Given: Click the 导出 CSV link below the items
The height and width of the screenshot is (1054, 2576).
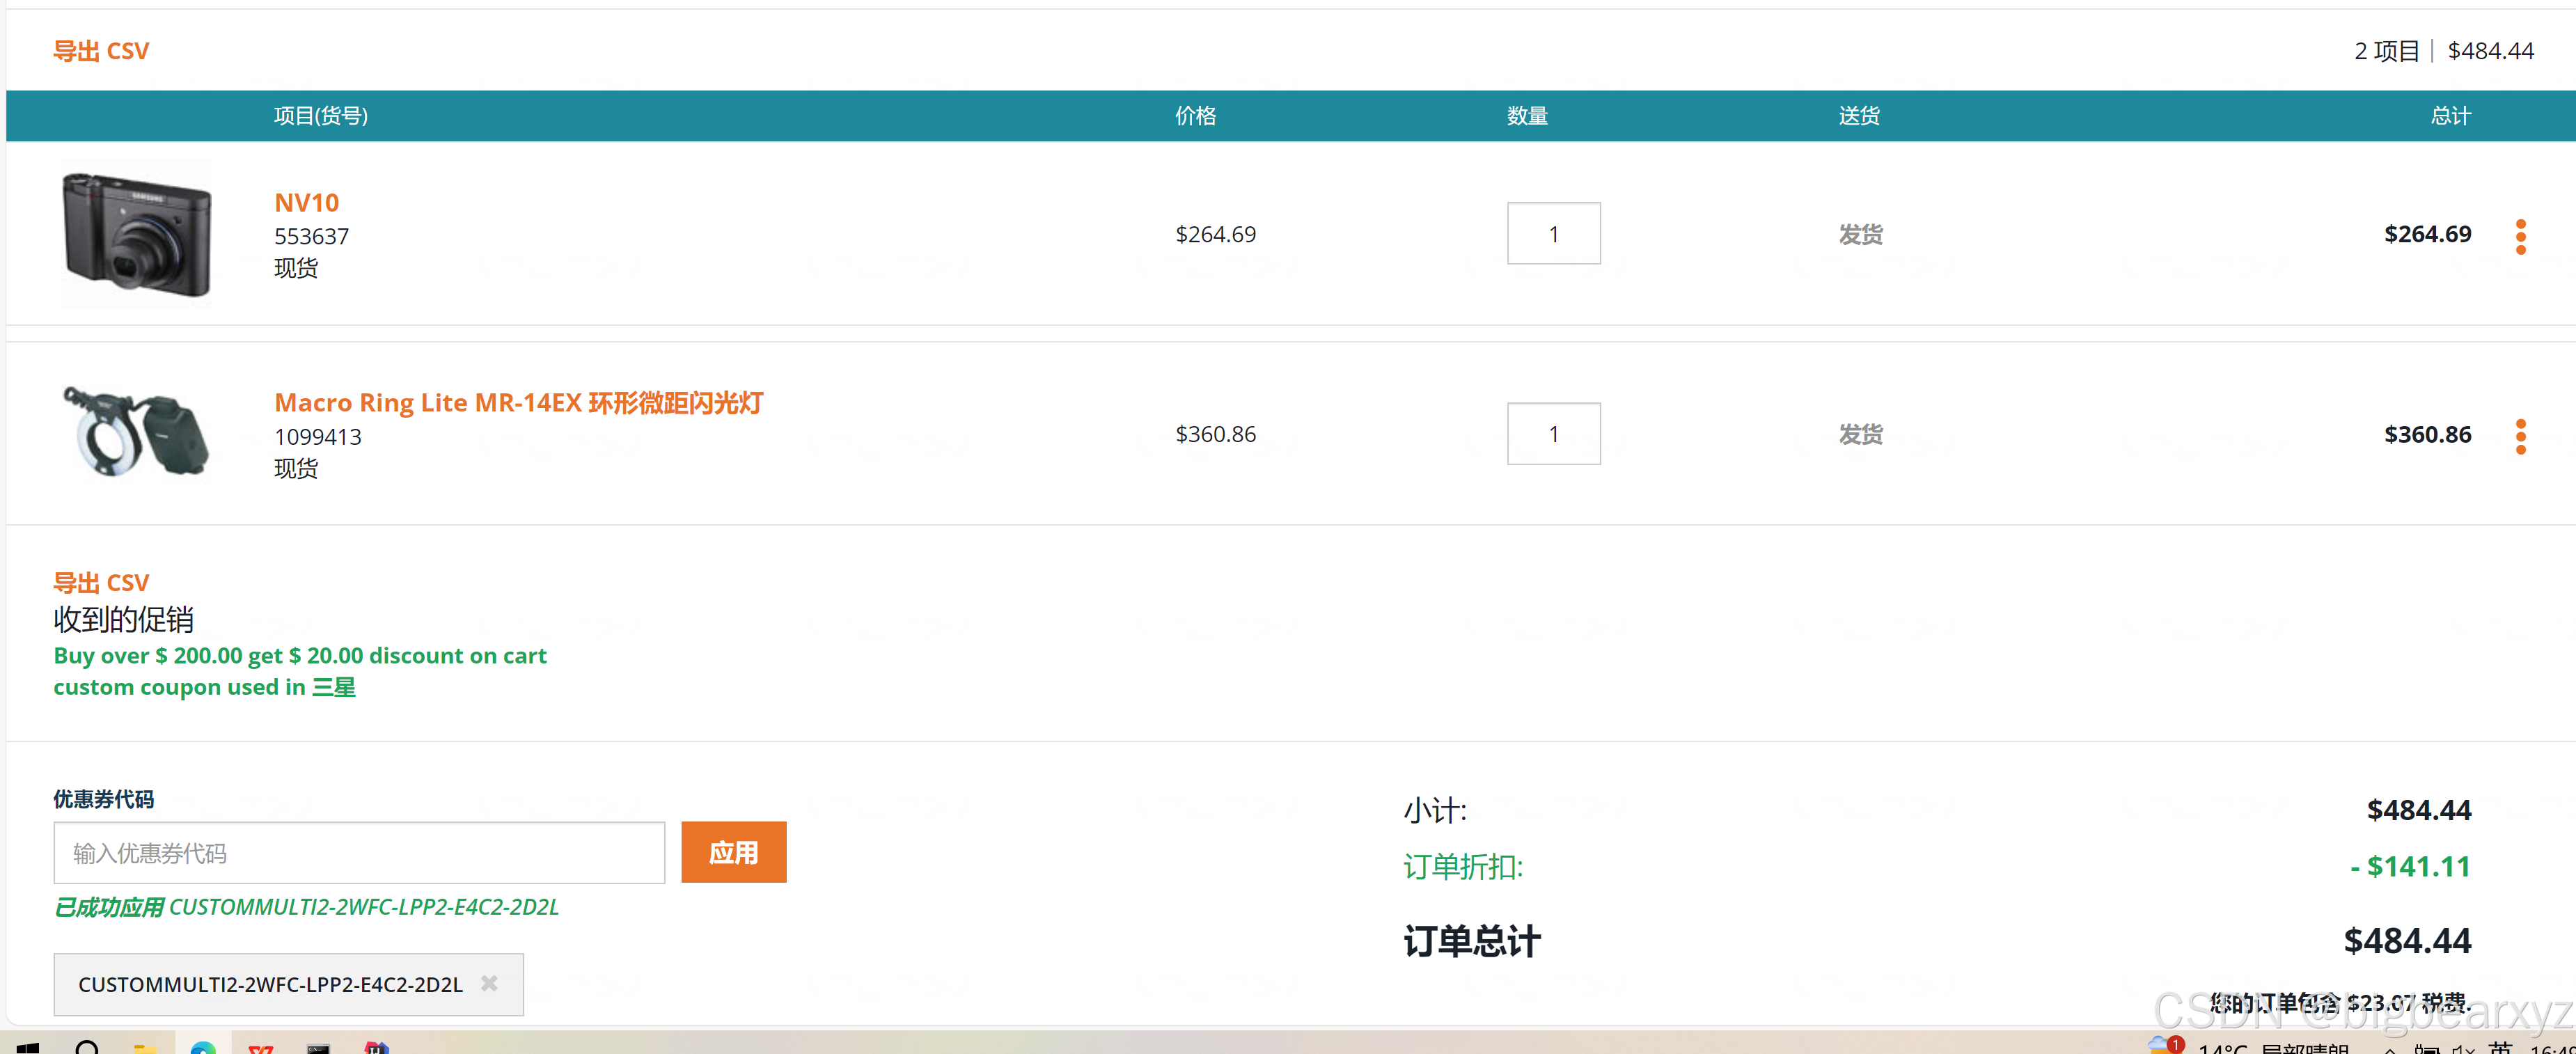Looking at the screenshot, I should tap(101, 582).
